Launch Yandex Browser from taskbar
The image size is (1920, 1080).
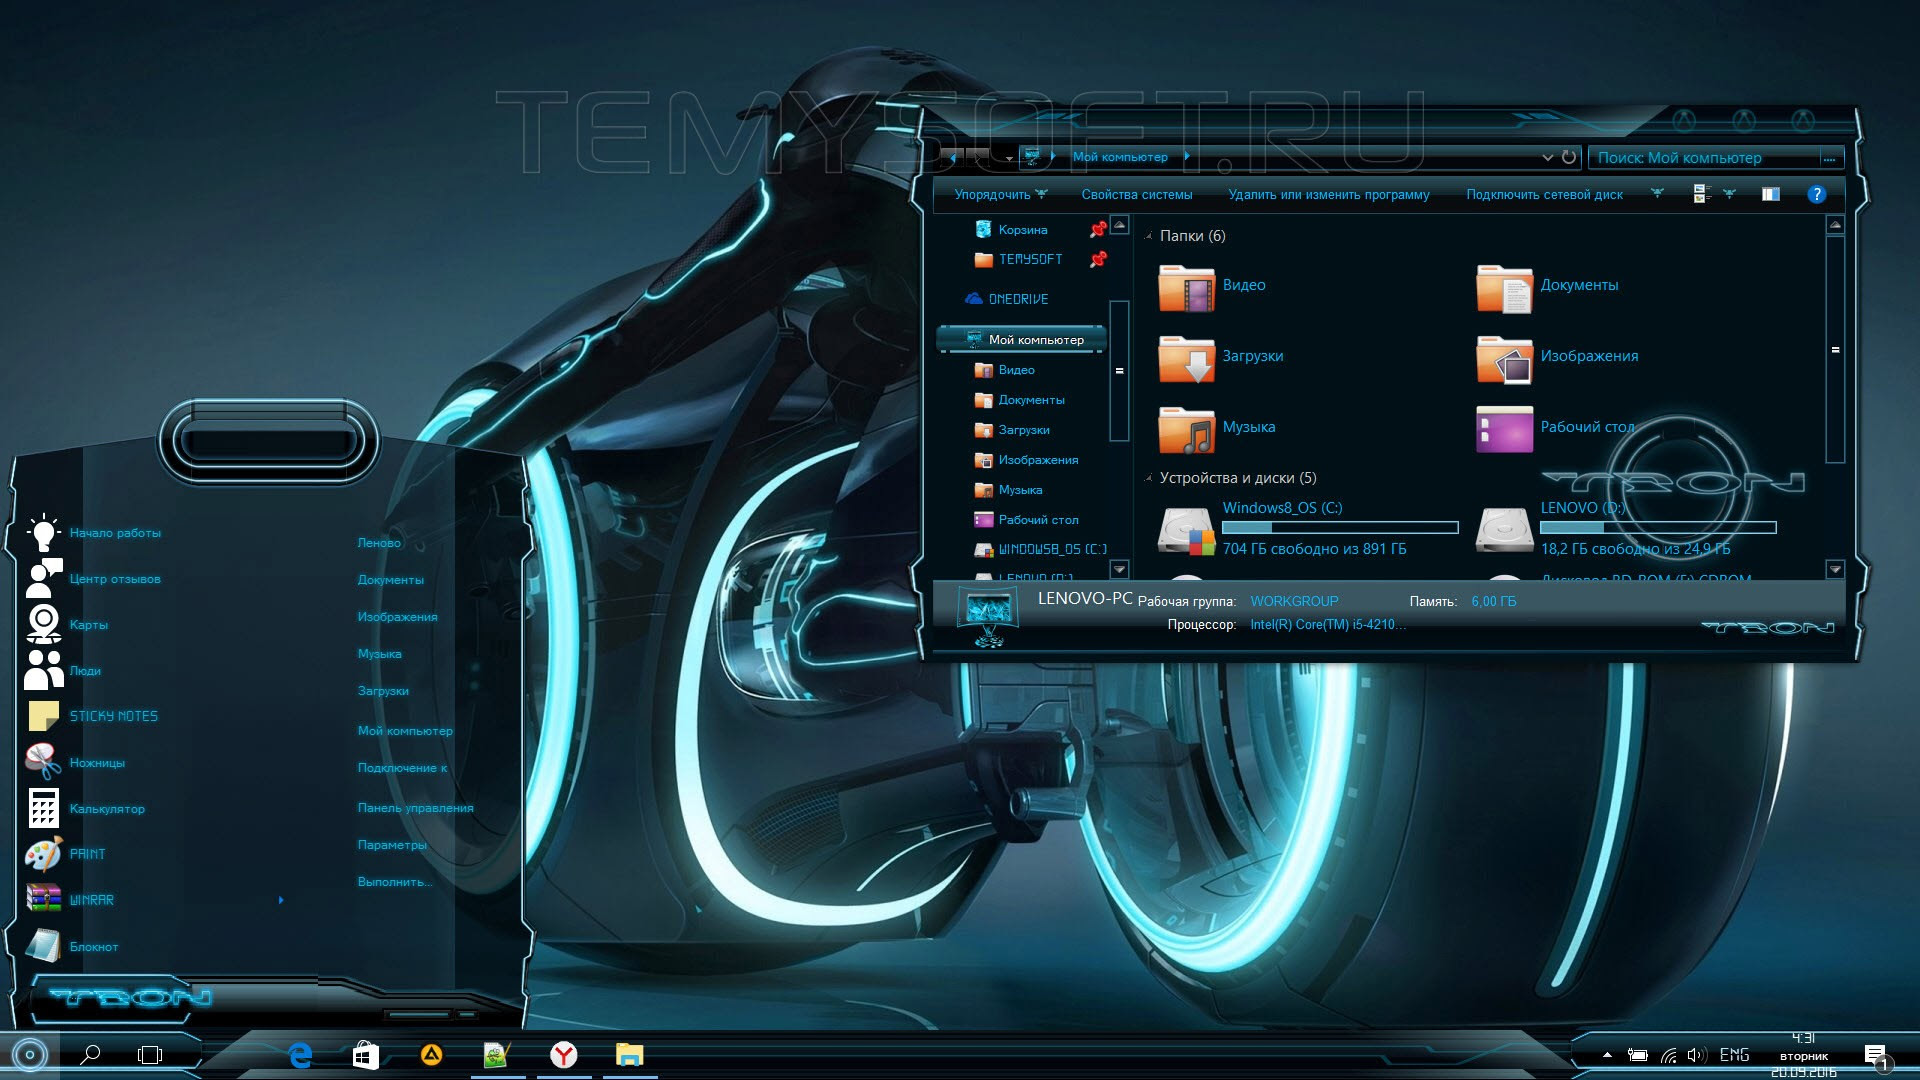(x=564, y=1054)
